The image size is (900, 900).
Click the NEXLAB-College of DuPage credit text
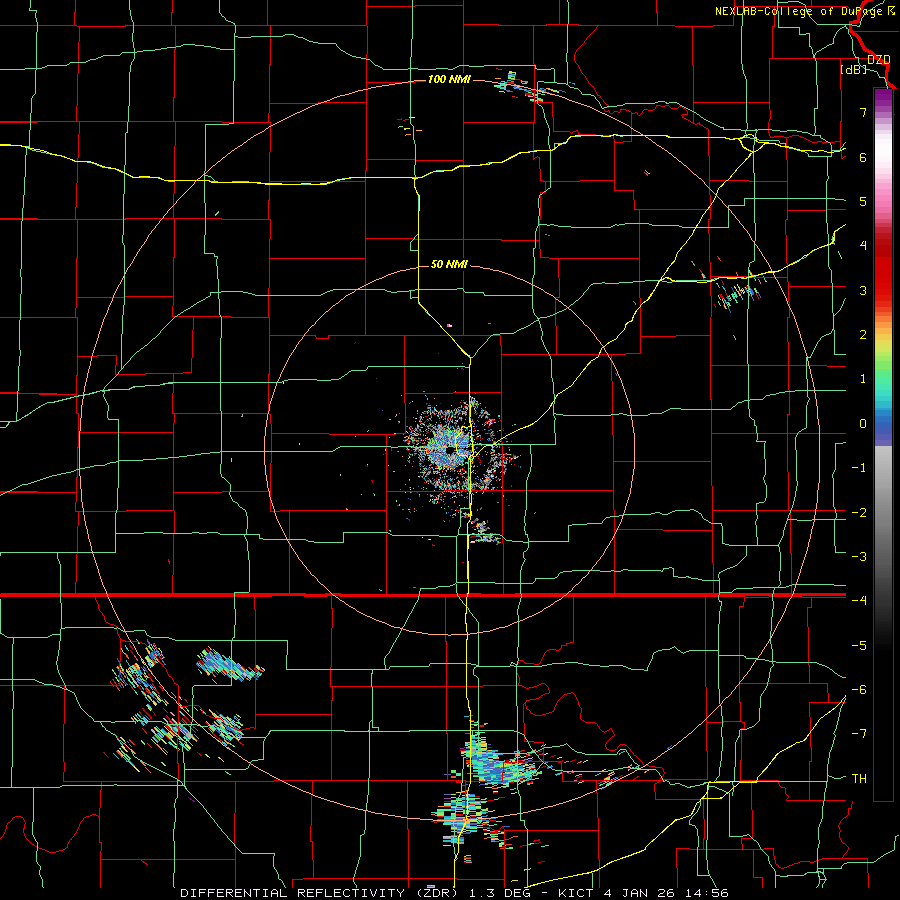[804, 11]
